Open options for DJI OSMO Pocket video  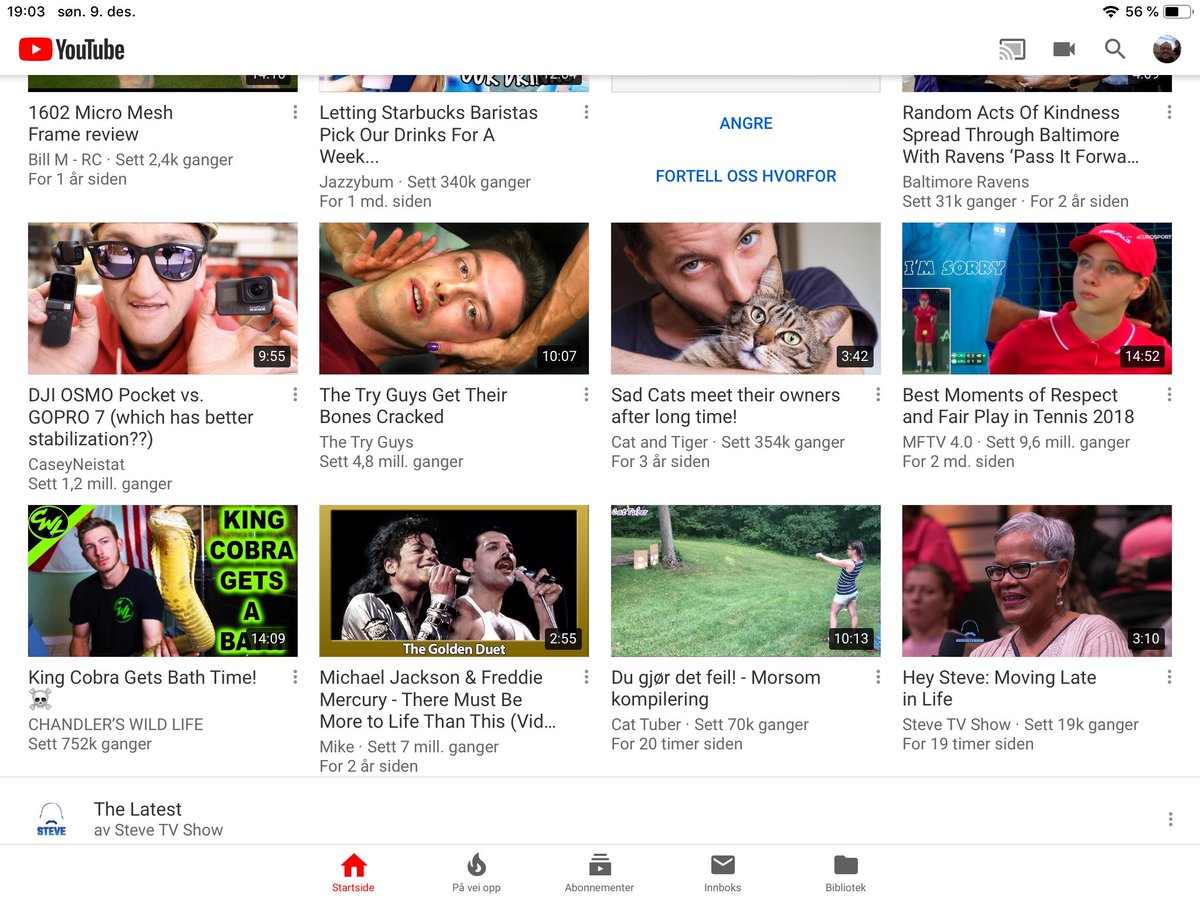(295, 395)
